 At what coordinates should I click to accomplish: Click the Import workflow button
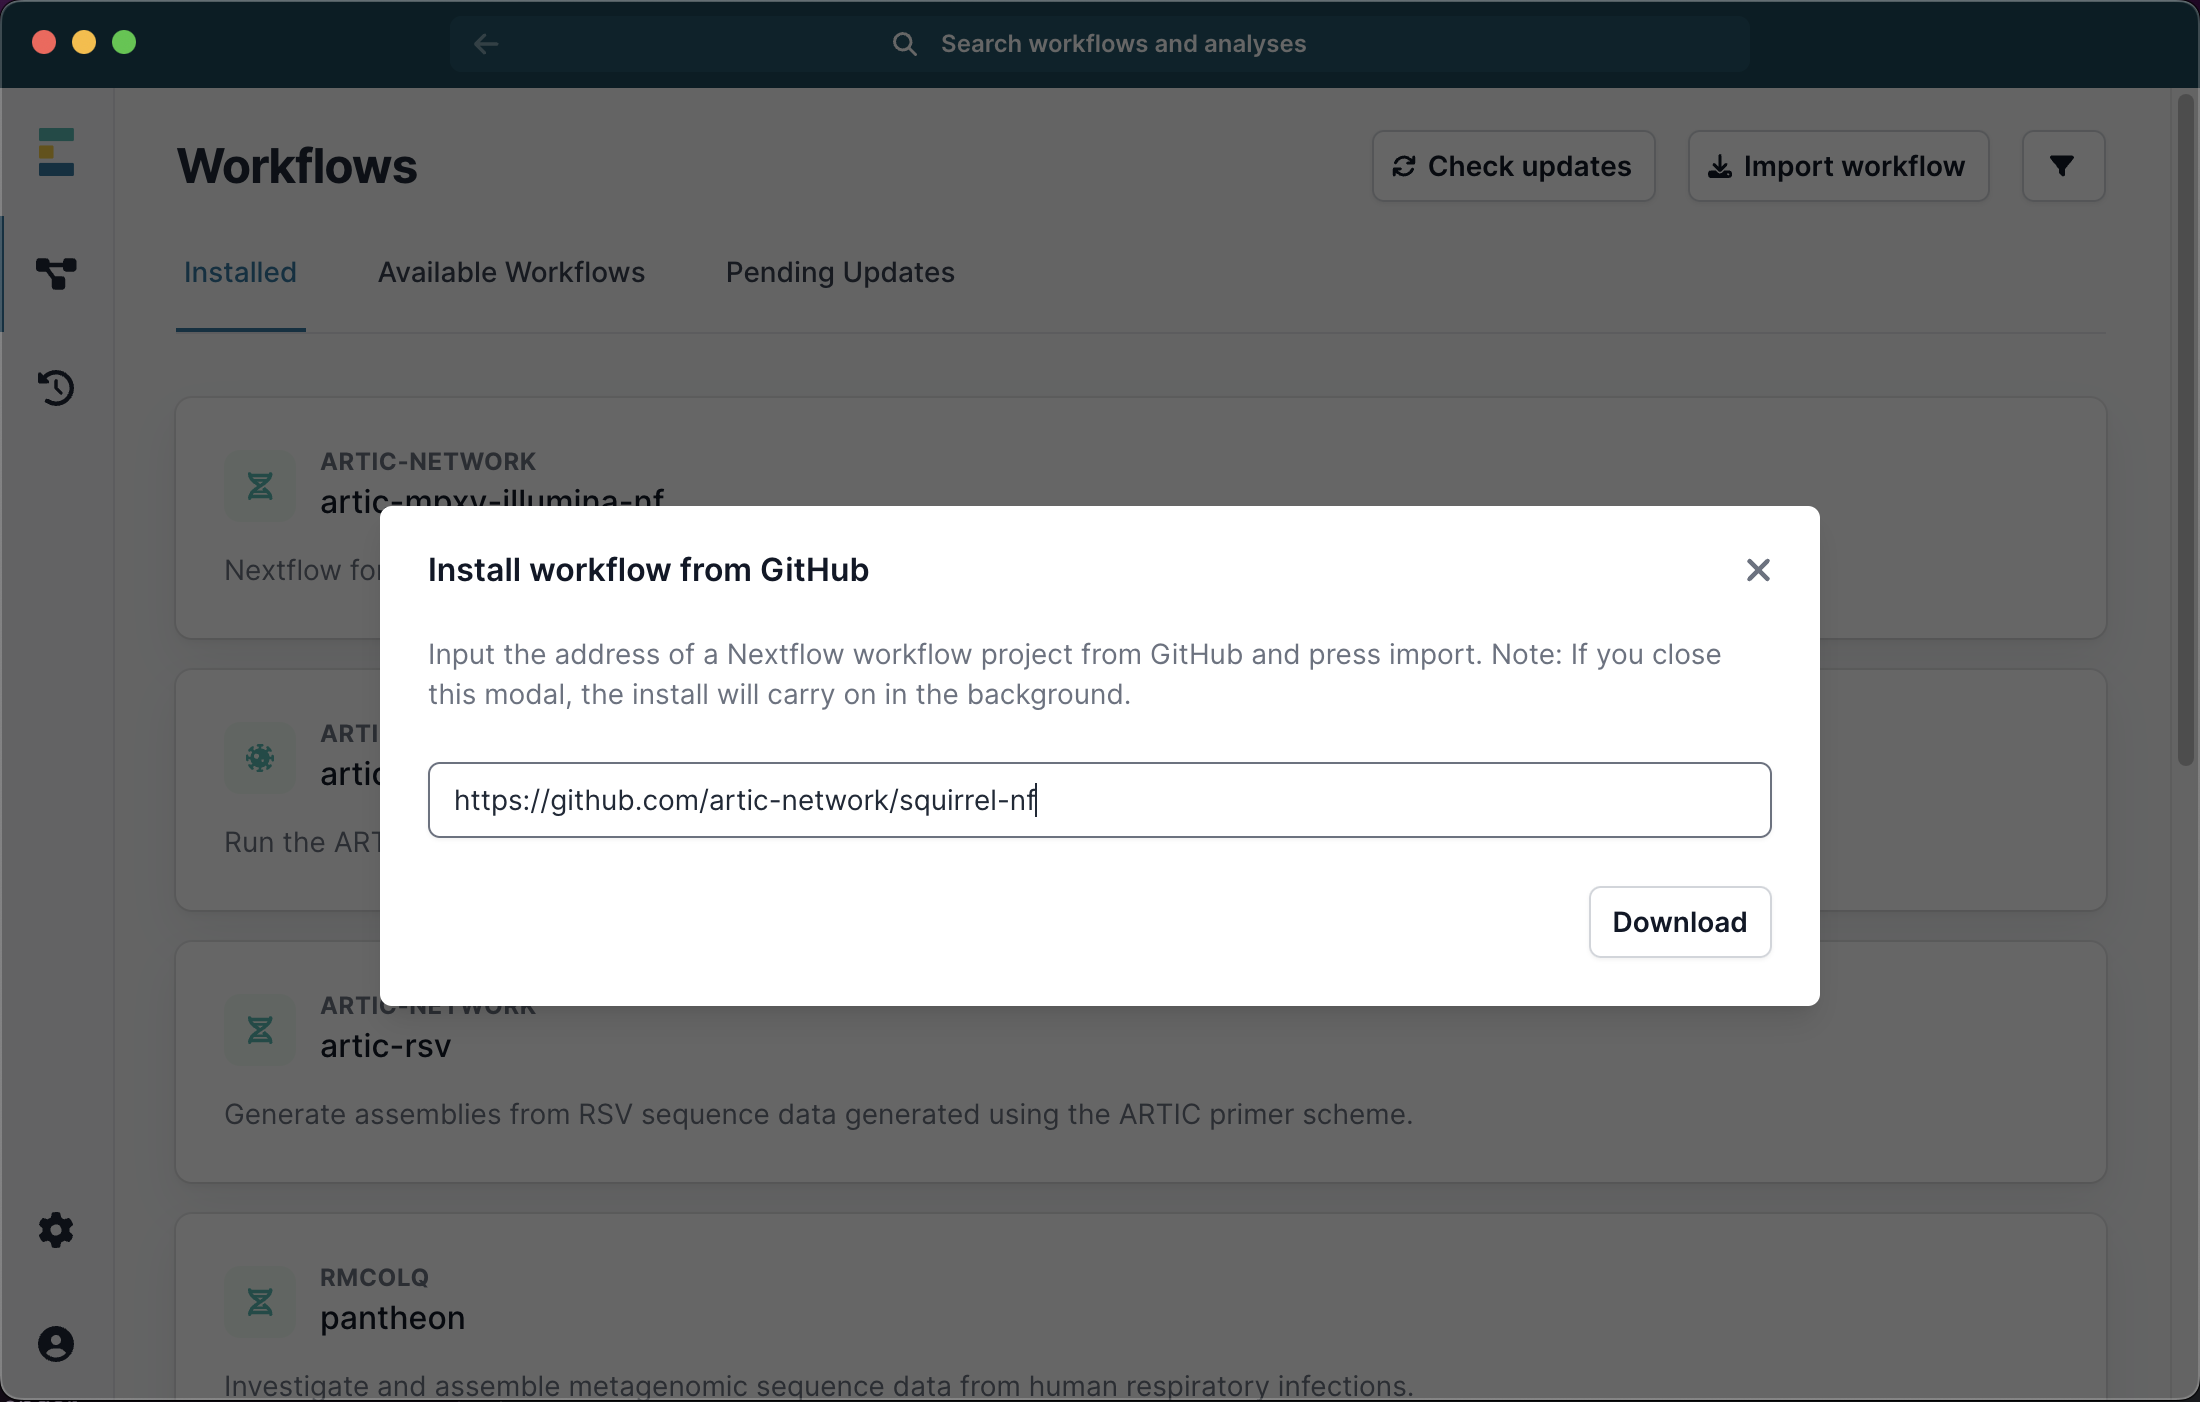pyautogui.click(x=1838, y=166)
